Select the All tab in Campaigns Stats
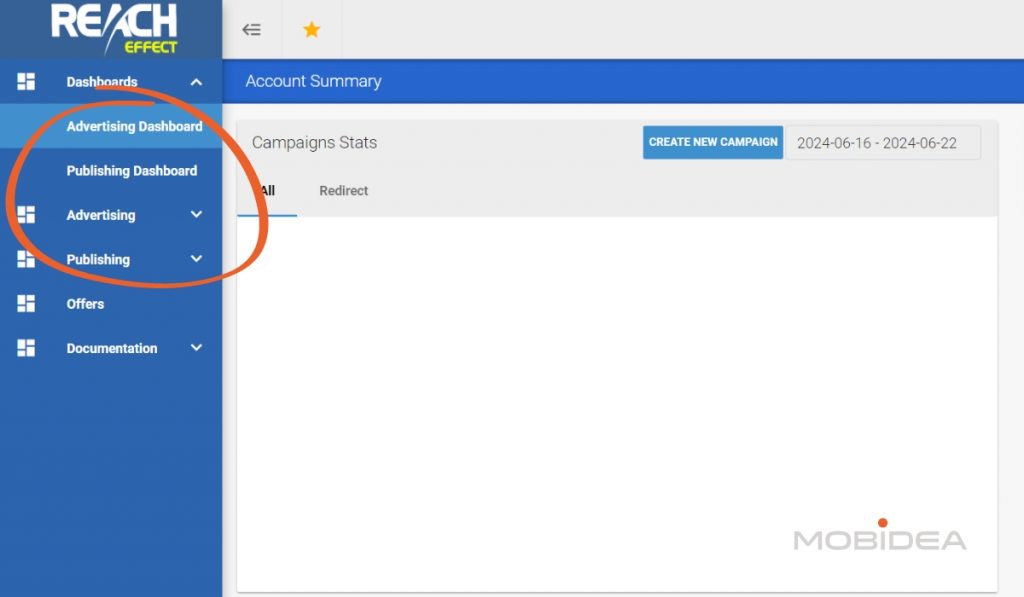 pos(267,191)
